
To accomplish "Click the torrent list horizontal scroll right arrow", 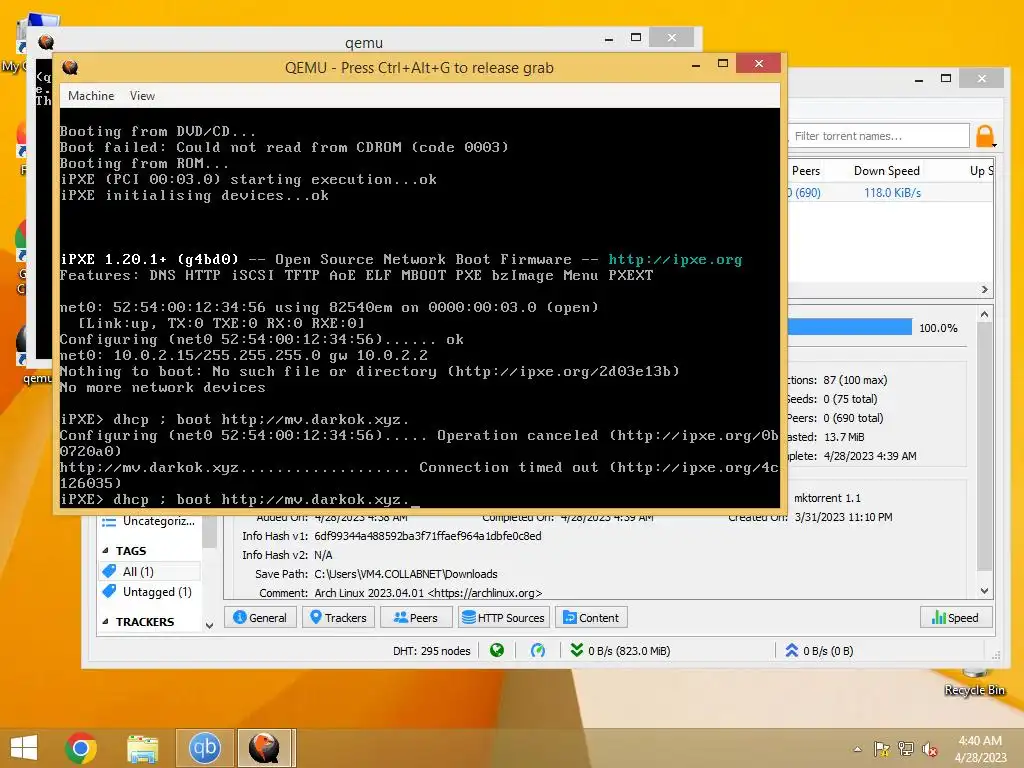I will (985, 289).
